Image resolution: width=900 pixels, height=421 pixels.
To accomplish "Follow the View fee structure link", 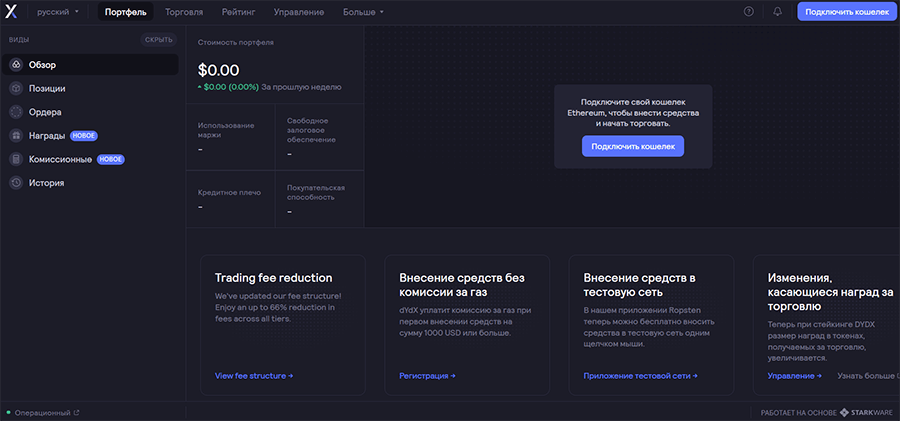I will [x=254, y=376].
